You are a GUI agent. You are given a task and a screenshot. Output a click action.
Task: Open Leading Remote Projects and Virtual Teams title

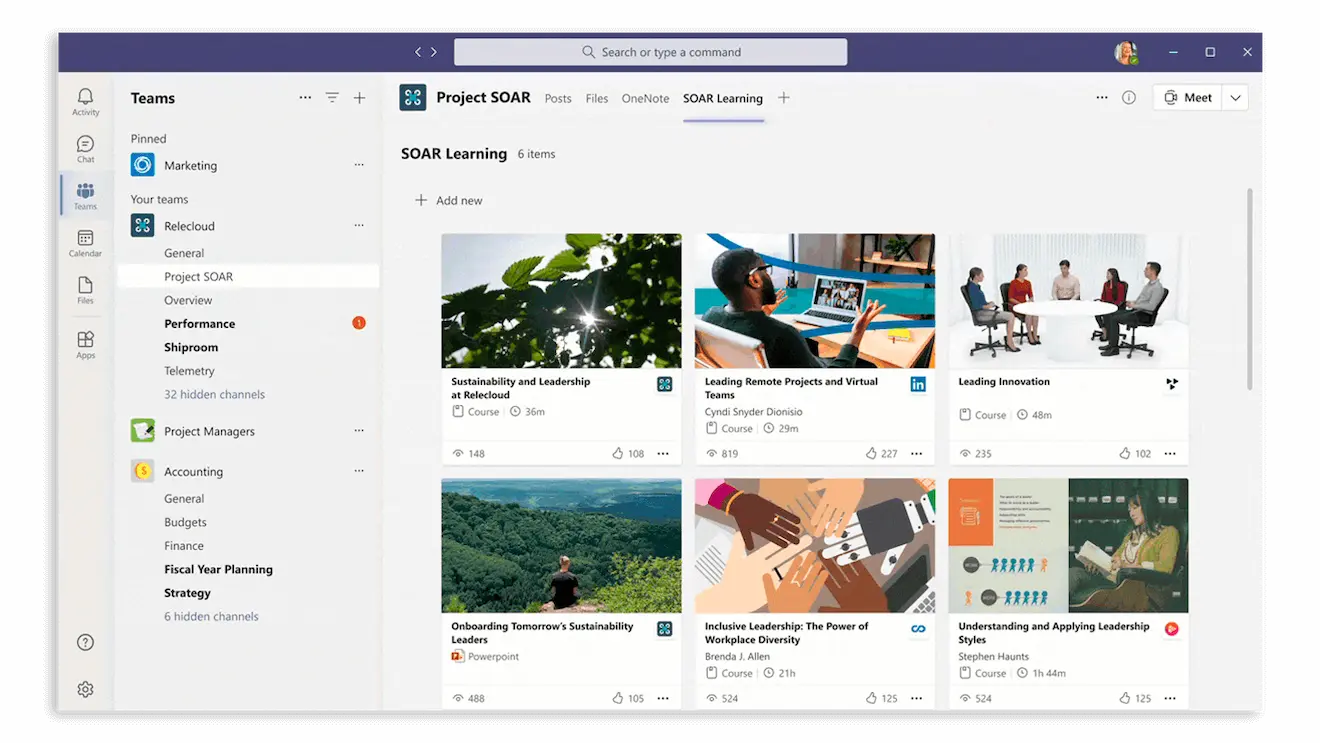pyautogui.click(x=791, y=388)
